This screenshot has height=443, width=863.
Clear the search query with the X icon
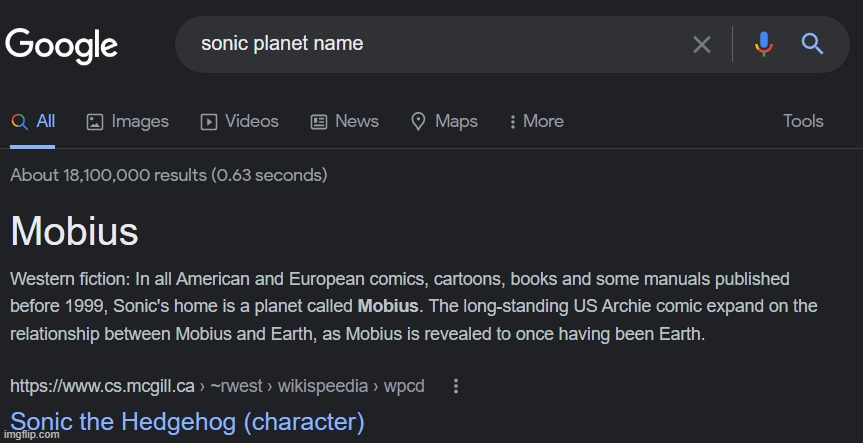(x=701, y=45)
